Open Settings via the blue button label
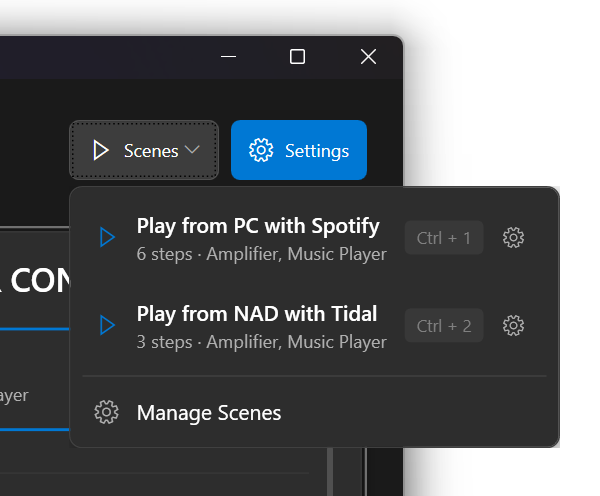The width and height of the screenshot is (600, 496). (x=317, y=151)
